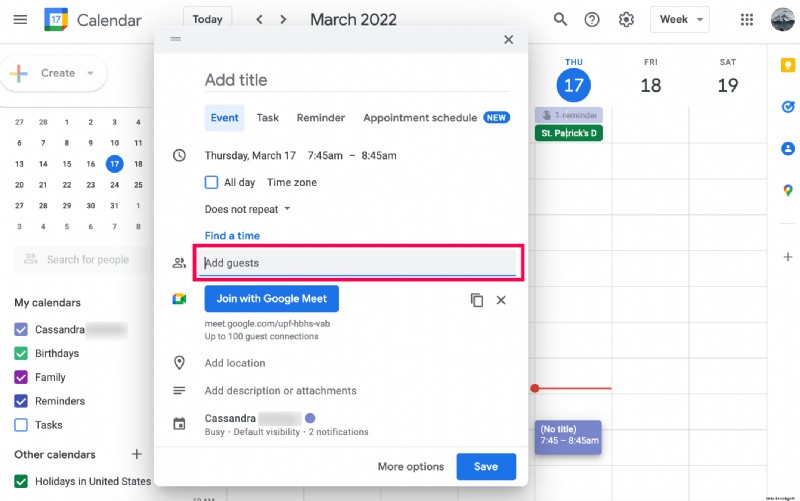Open Contacts side panel icon

pyautogui.click(x=788, y=148)
